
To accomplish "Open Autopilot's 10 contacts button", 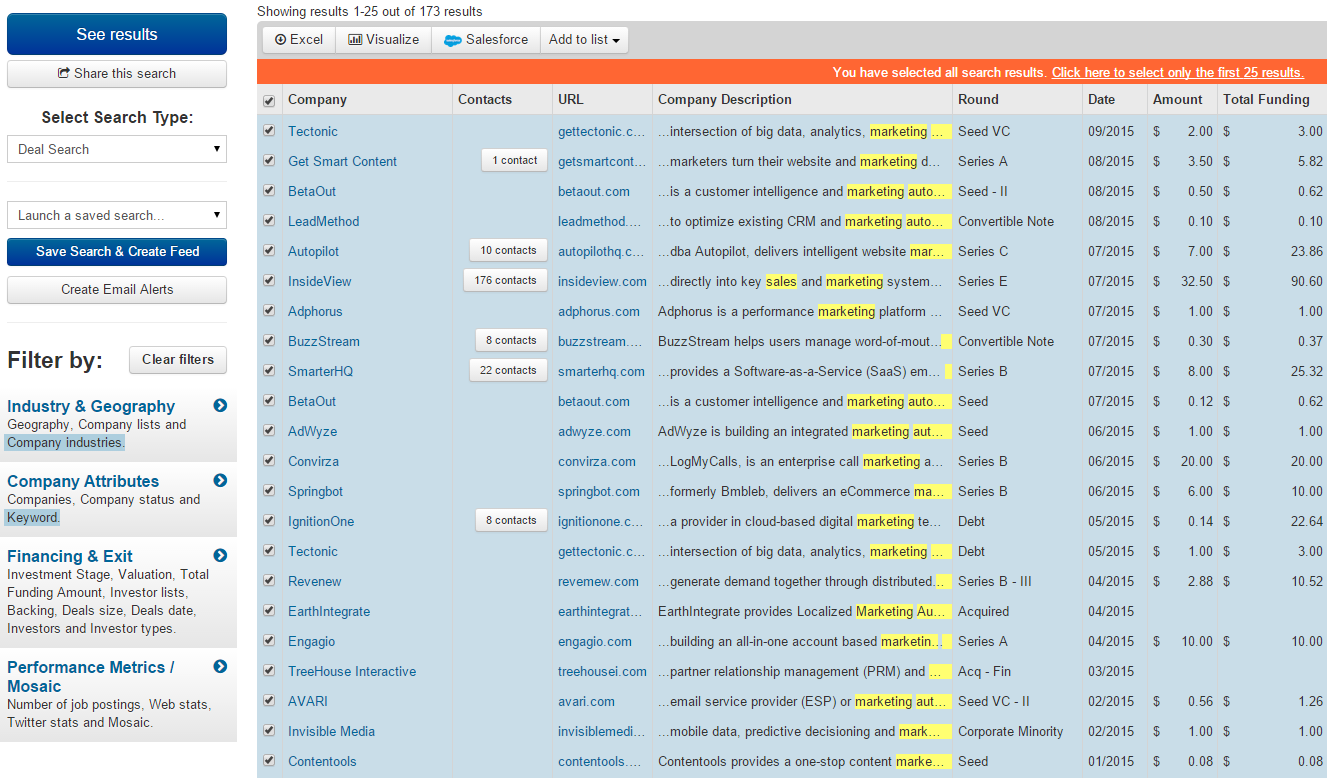I will 508,251.
